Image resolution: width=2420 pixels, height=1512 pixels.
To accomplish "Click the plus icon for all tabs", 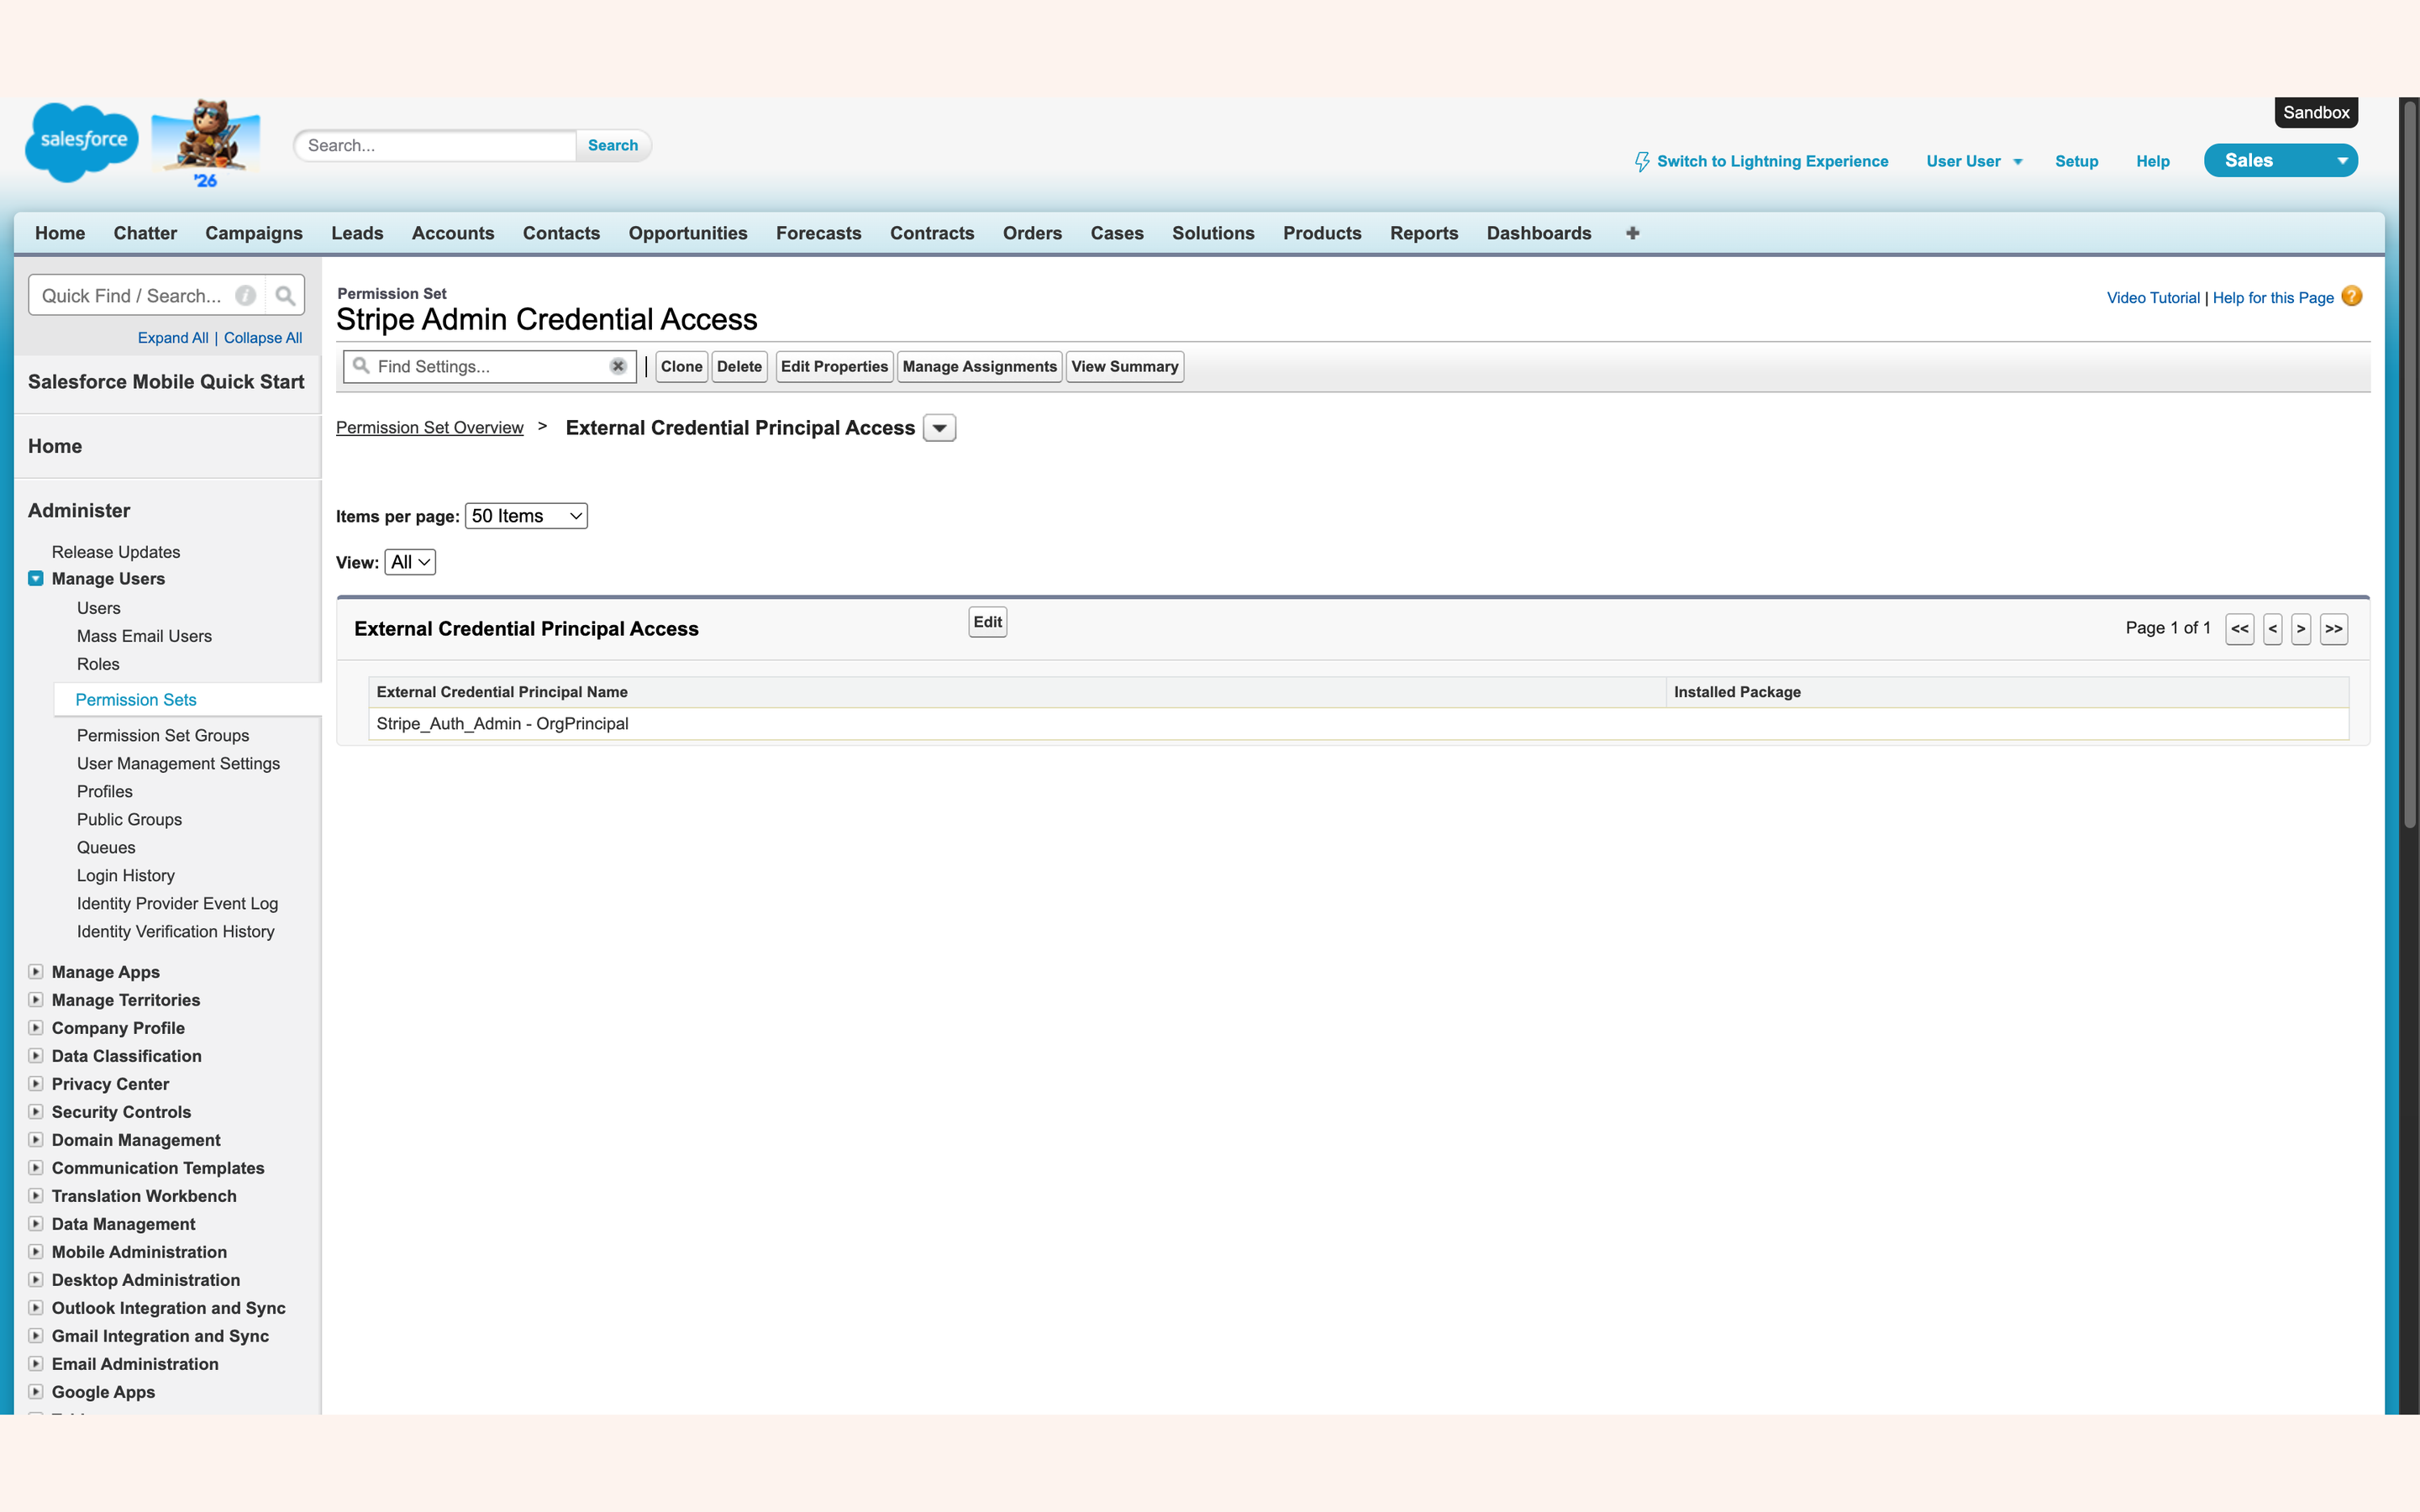I will [x=1632, y=233].
